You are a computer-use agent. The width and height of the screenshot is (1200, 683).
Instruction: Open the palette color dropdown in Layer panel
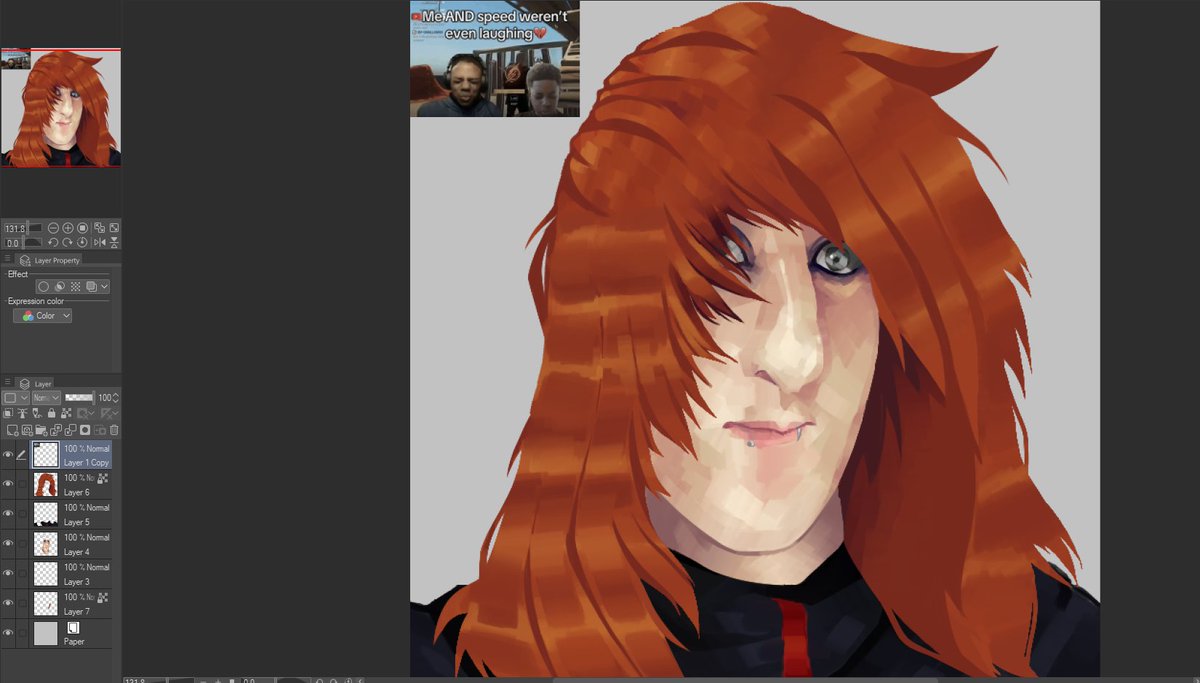pyautogui.click(x=16, y=398)
